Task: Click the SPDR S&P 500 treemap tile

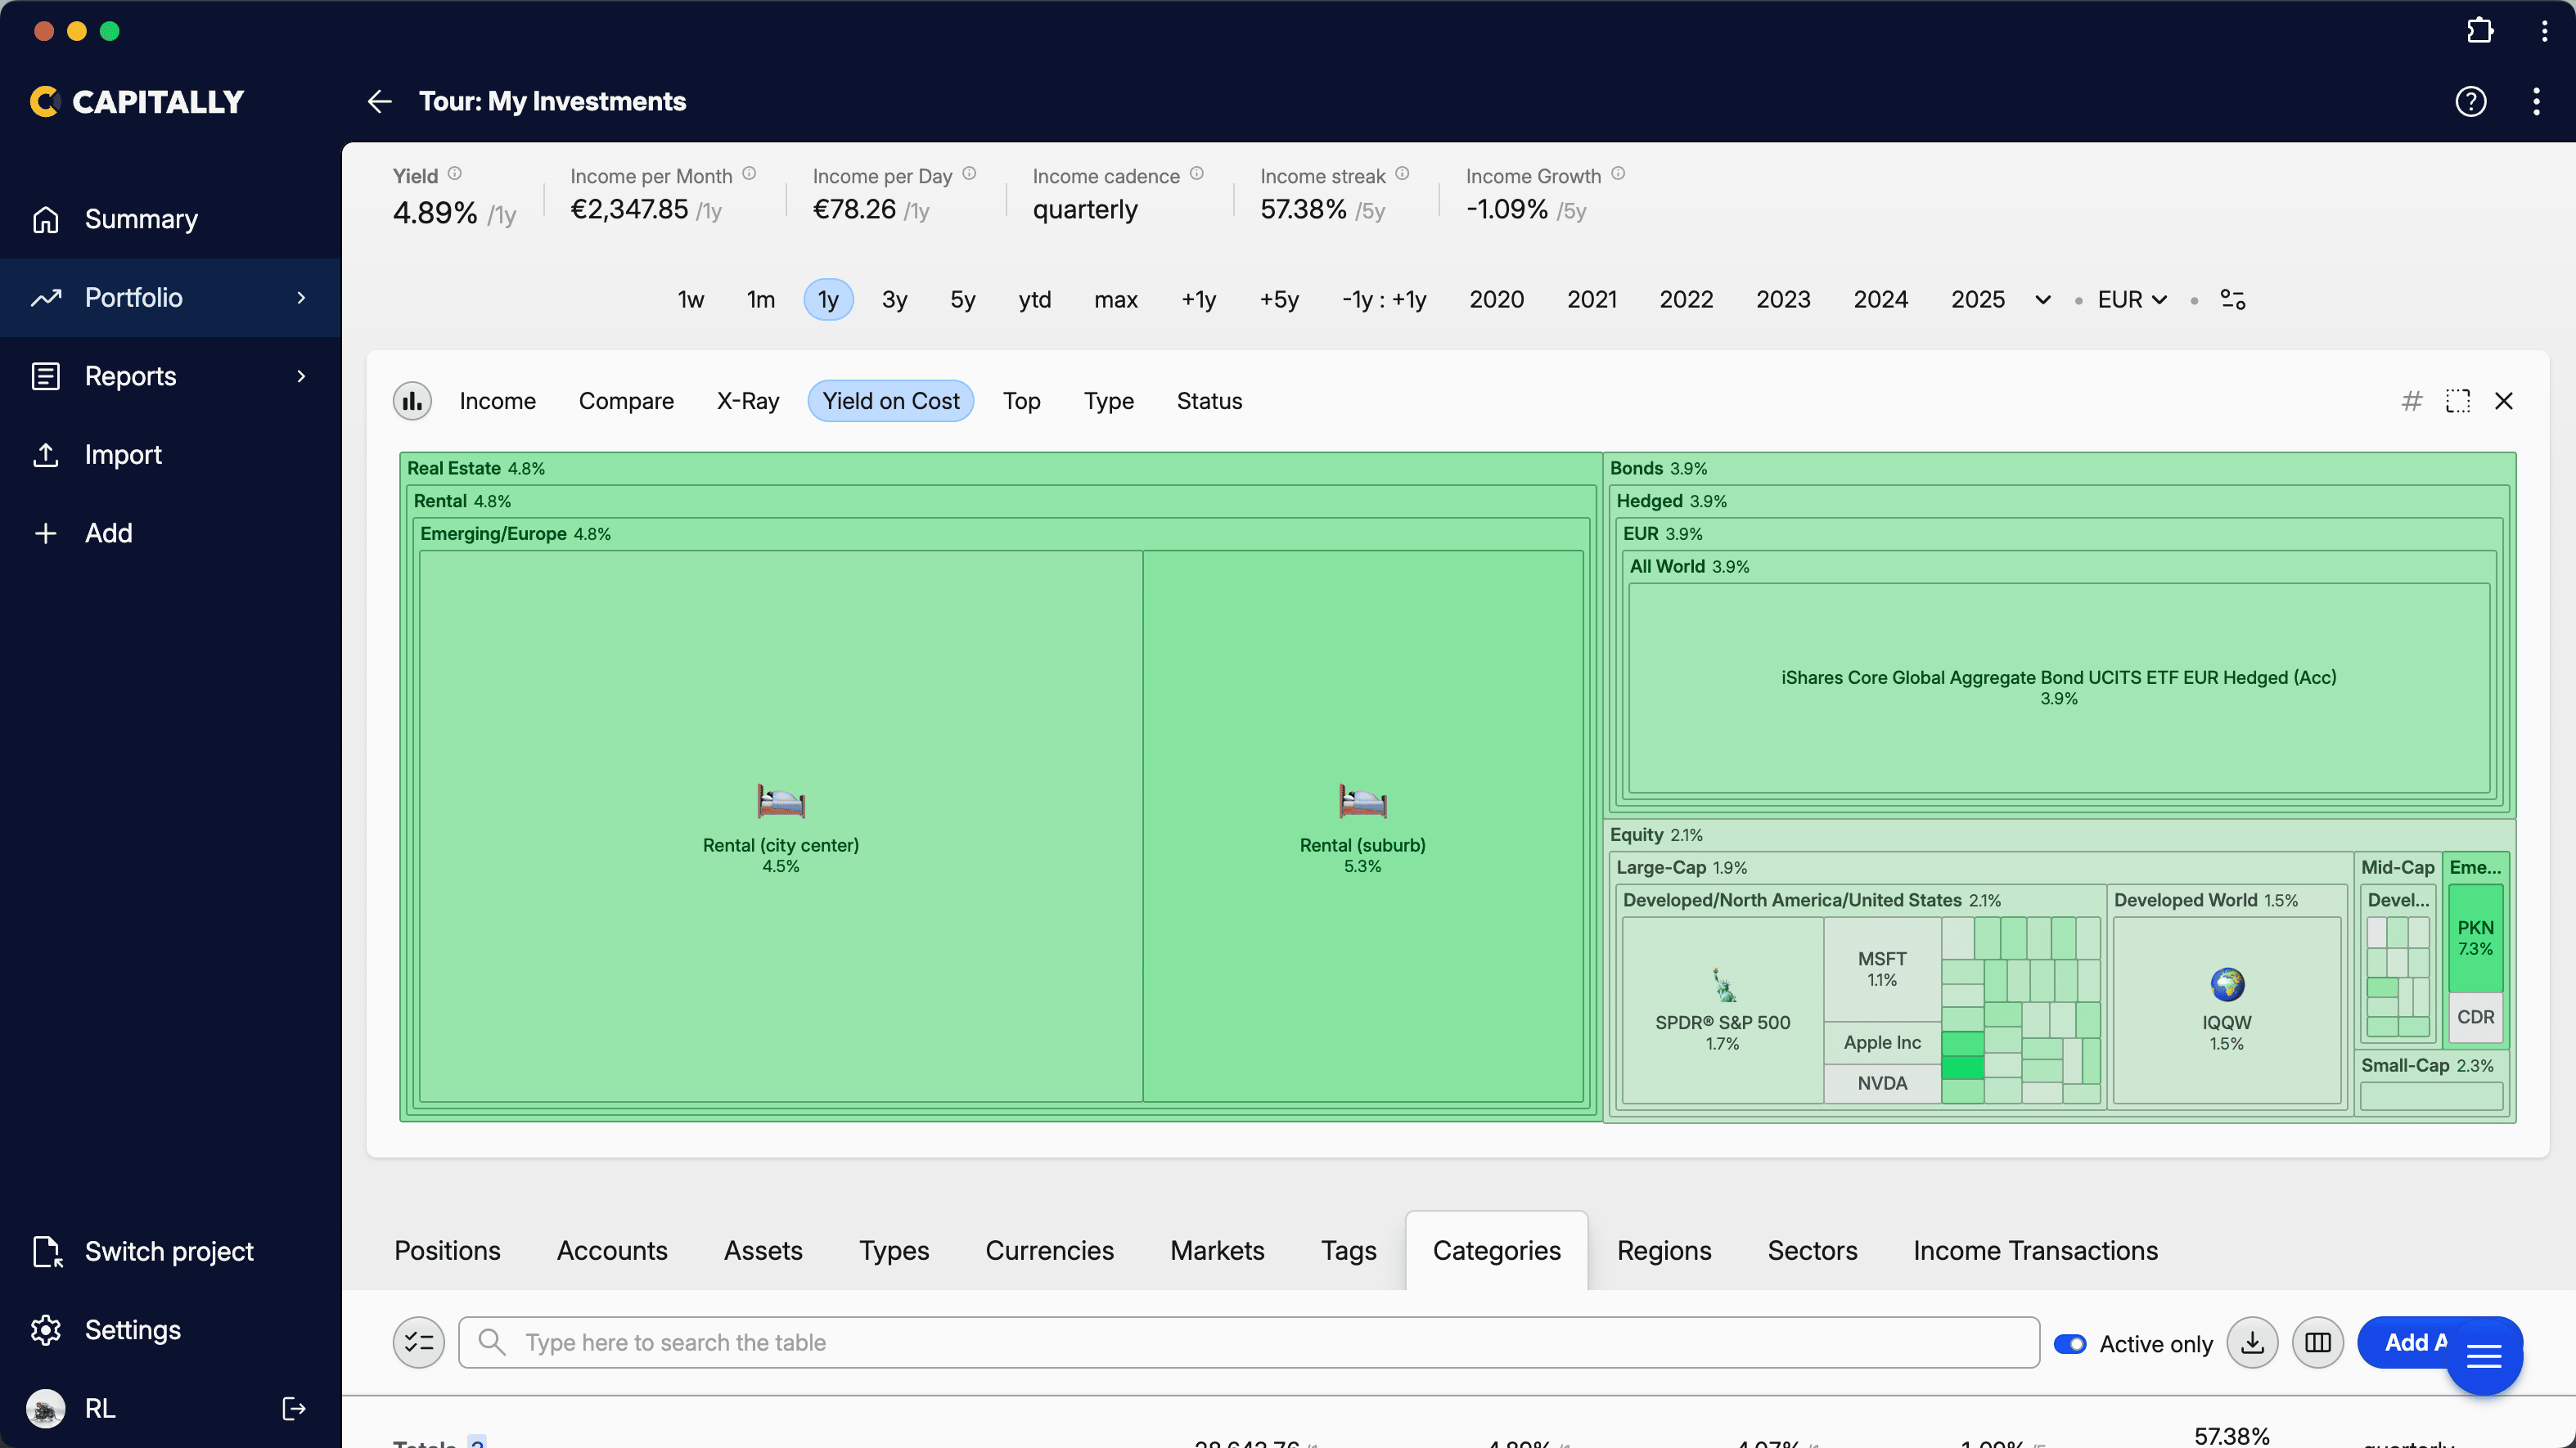Action: coord(1722,1010)
